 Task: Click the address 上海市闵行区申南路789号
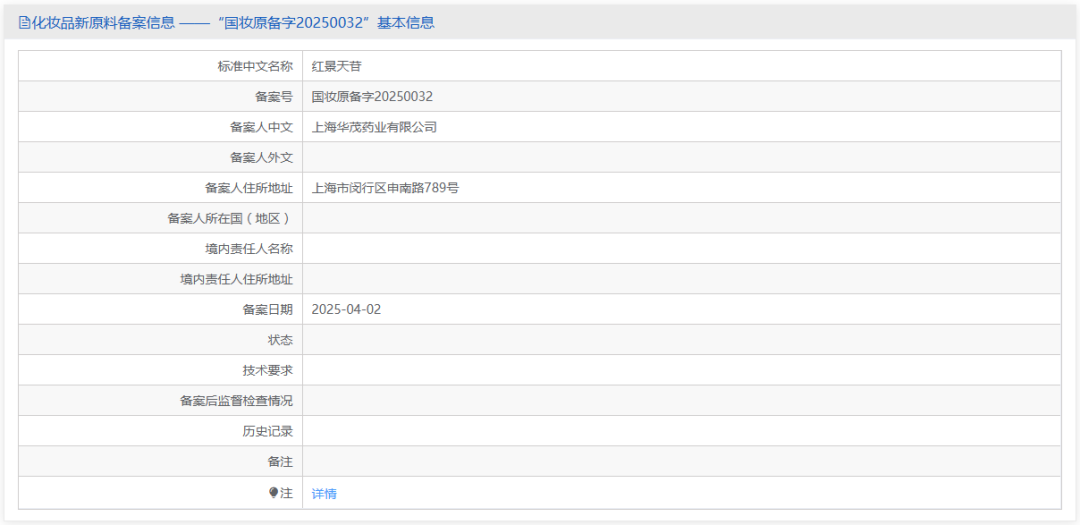click(385, 188)
